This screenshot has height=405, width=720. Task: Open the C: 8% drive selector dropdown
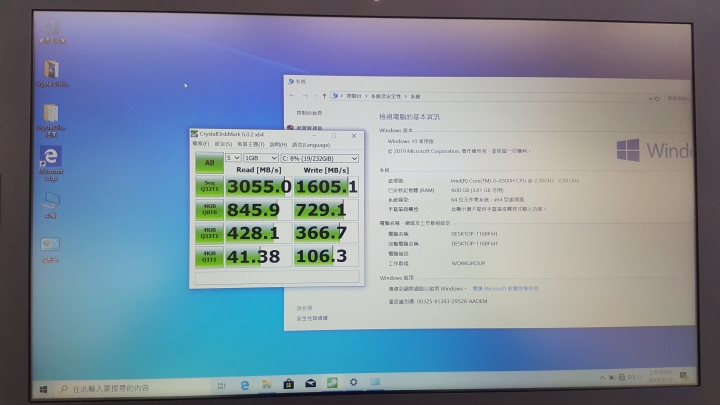[x=320, y=158]
